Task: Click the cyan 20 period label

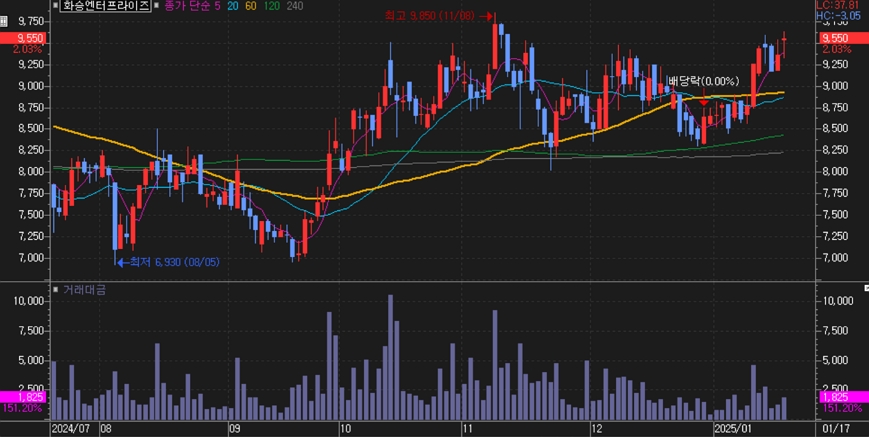Action: point(234,6)
